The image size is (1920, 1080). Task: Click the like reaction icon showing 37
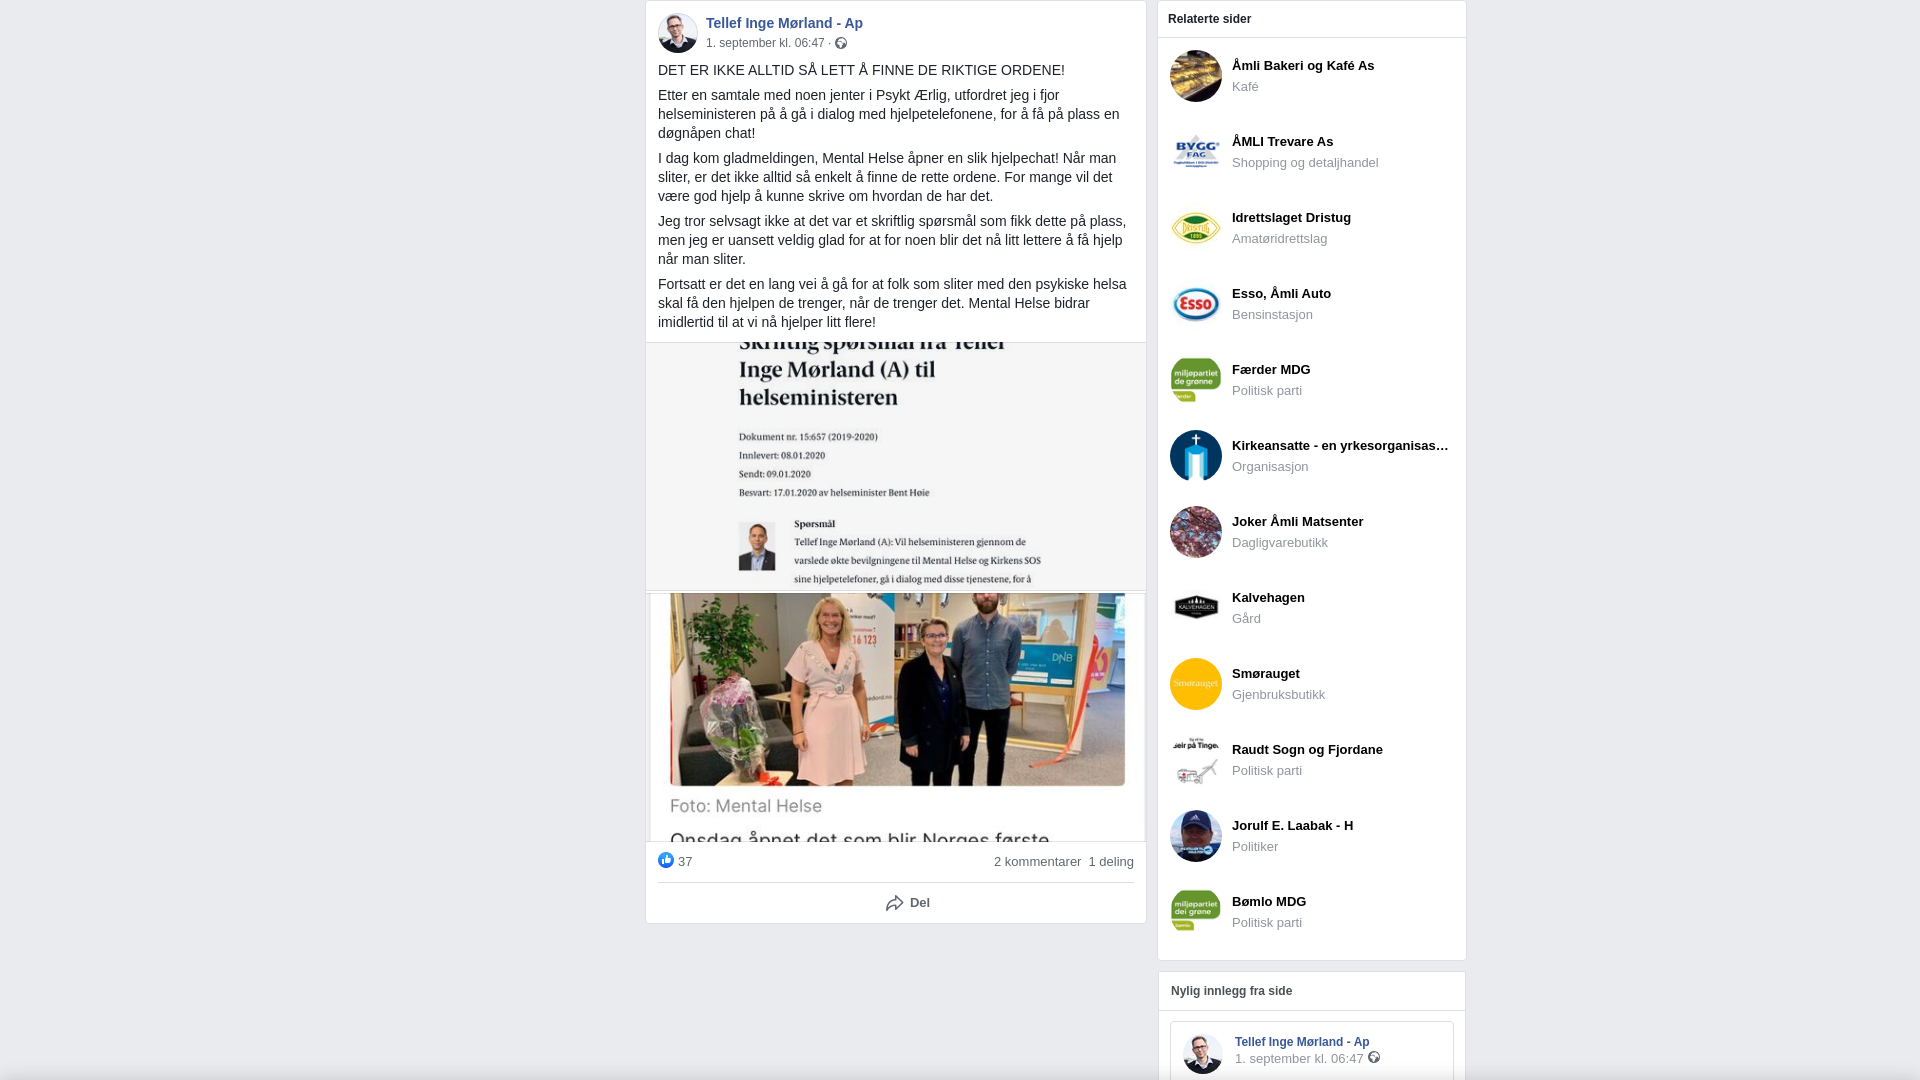pos(666,861)
